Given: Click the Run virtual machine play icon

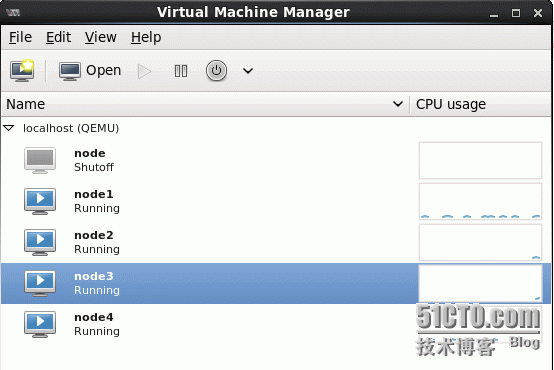Looking at the screenshot, I should pos(145,71).
